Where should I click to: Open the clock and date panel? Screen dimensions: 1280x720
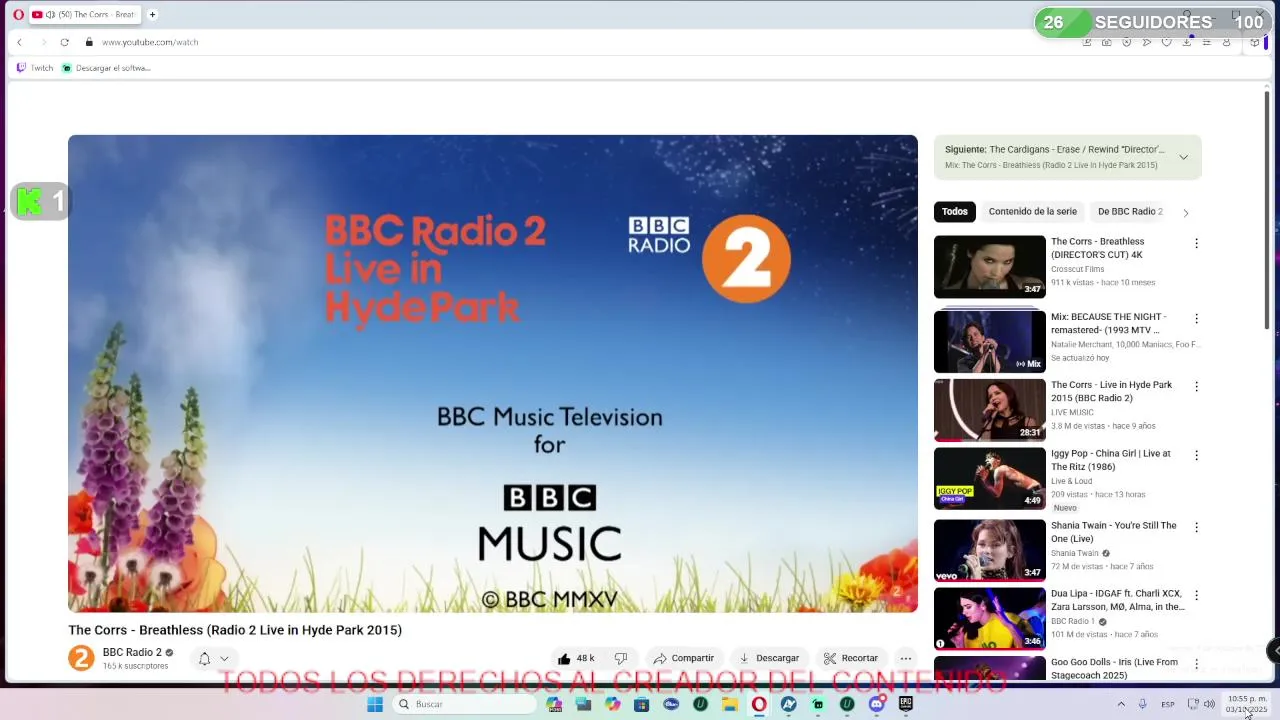pos(1247,704)
